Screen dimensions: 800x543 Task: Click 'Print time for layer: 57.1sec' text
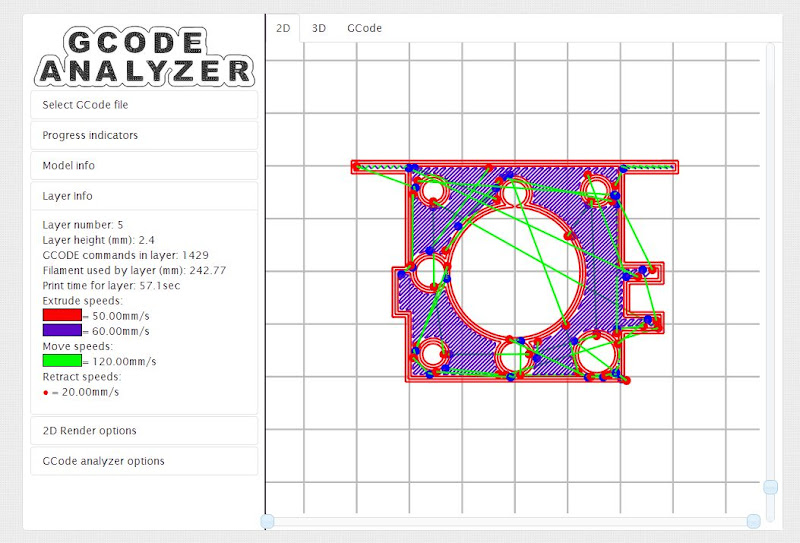(x=111, y=286)
